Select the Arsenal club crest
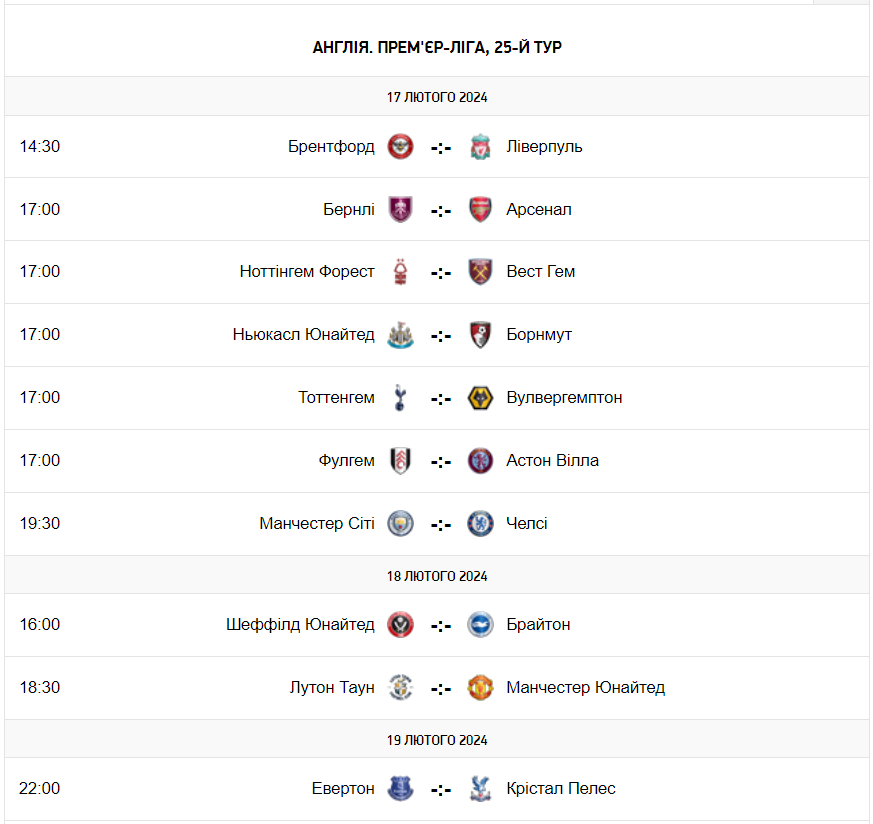 481,209
